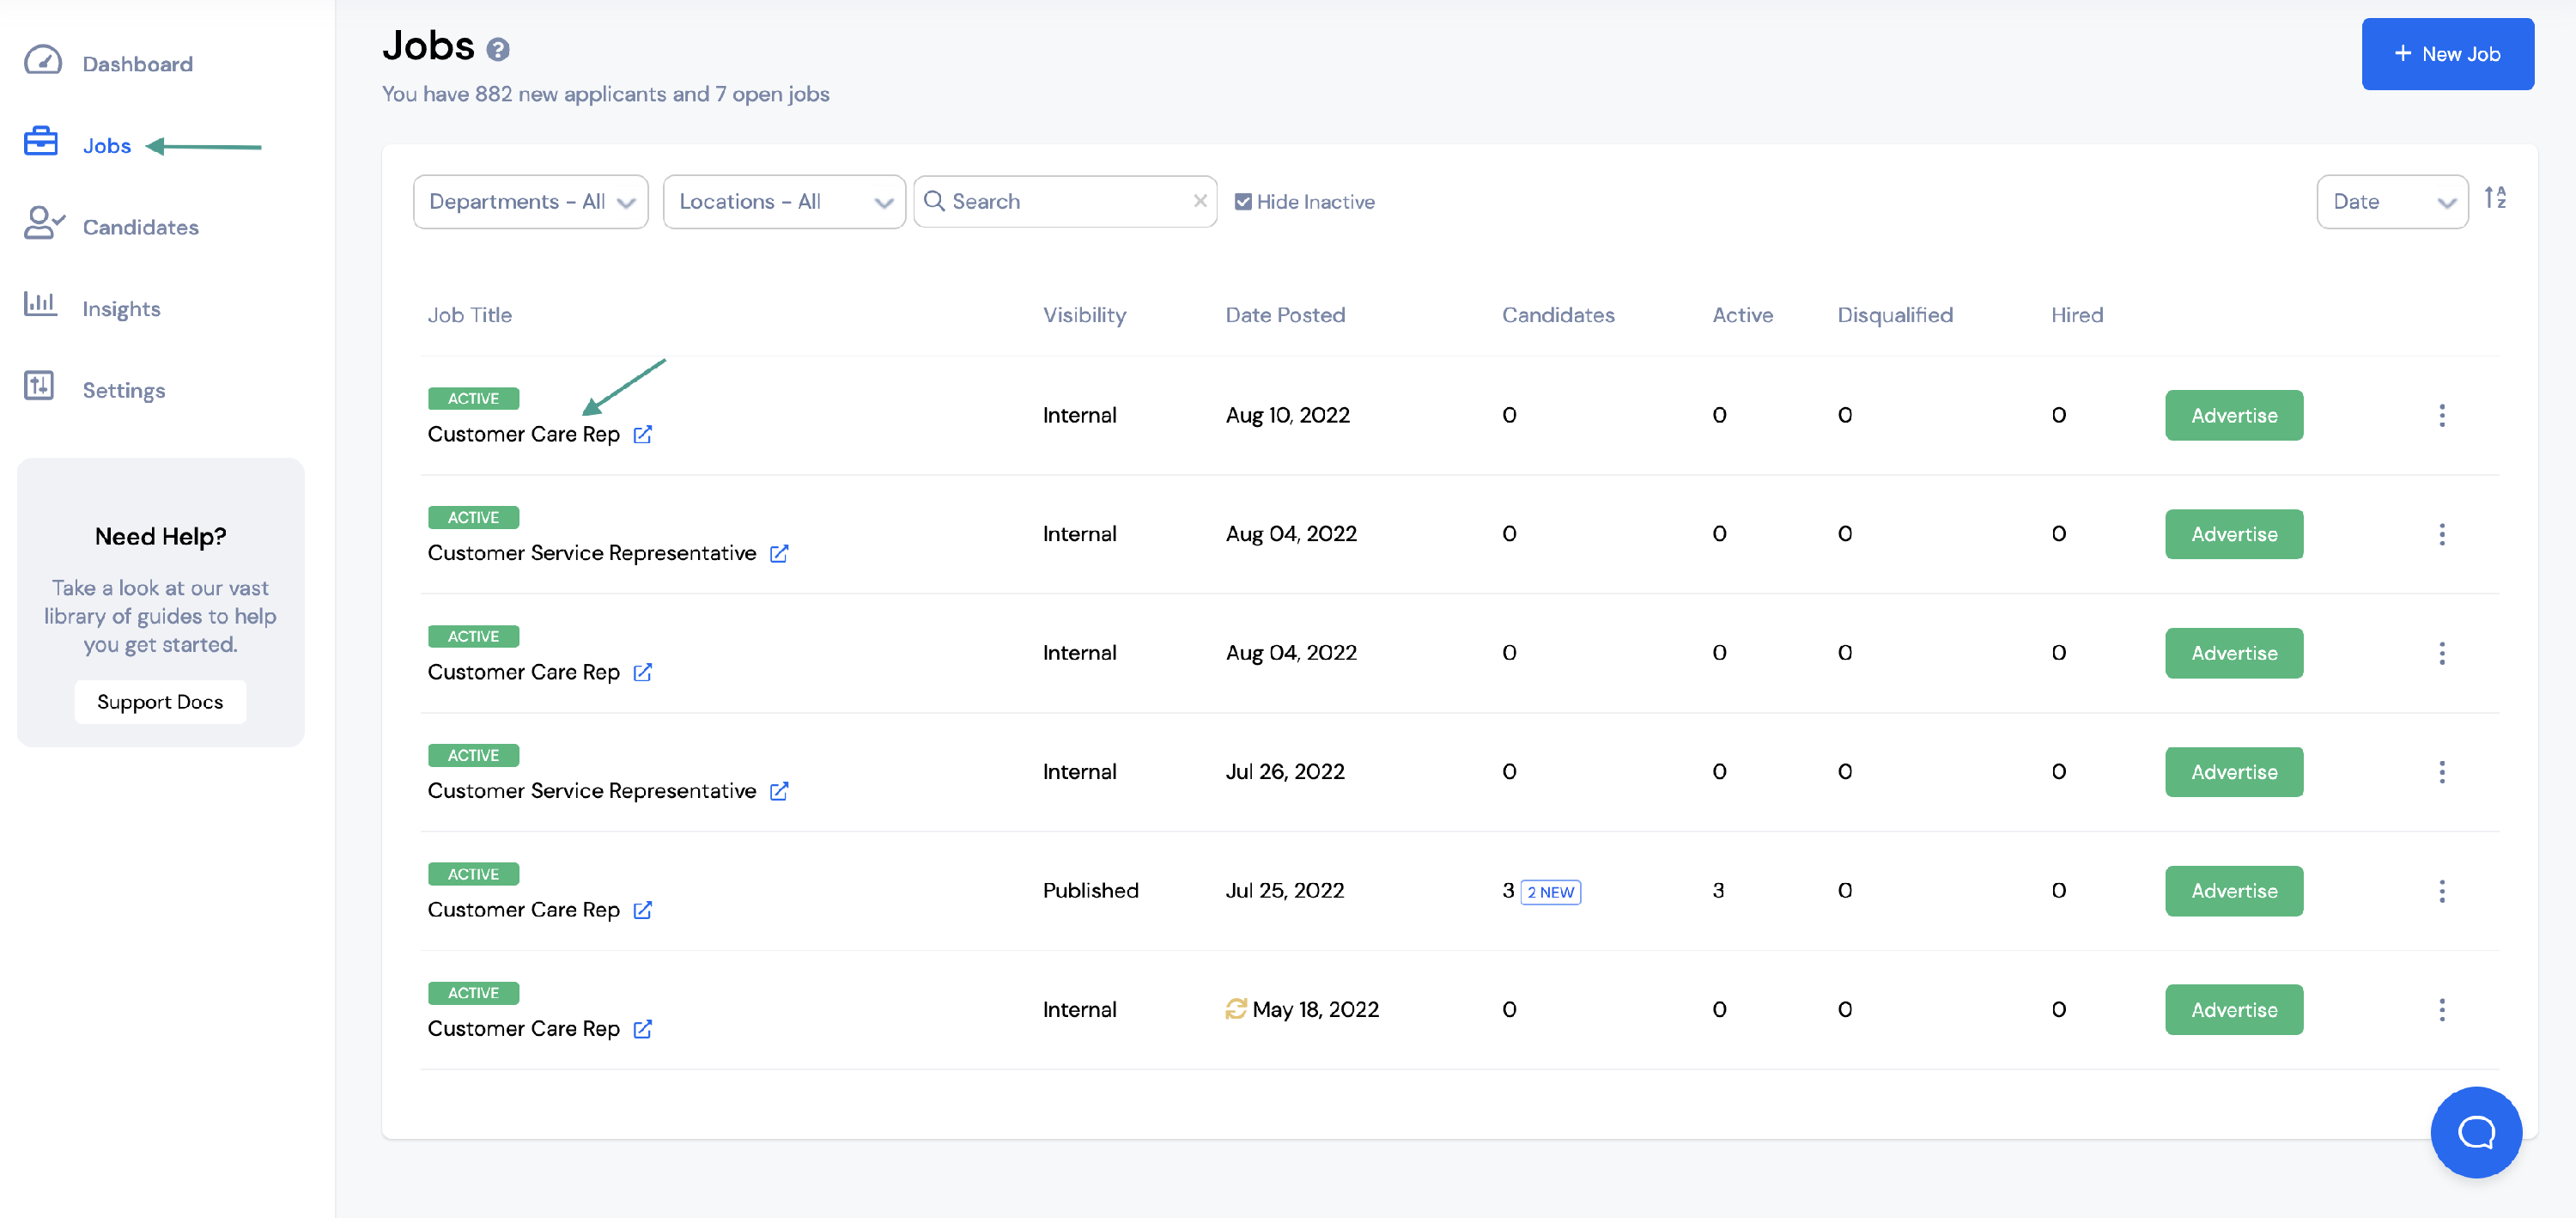
Task: Go to Candidates in the sidebar
Action: pos(141,227)
